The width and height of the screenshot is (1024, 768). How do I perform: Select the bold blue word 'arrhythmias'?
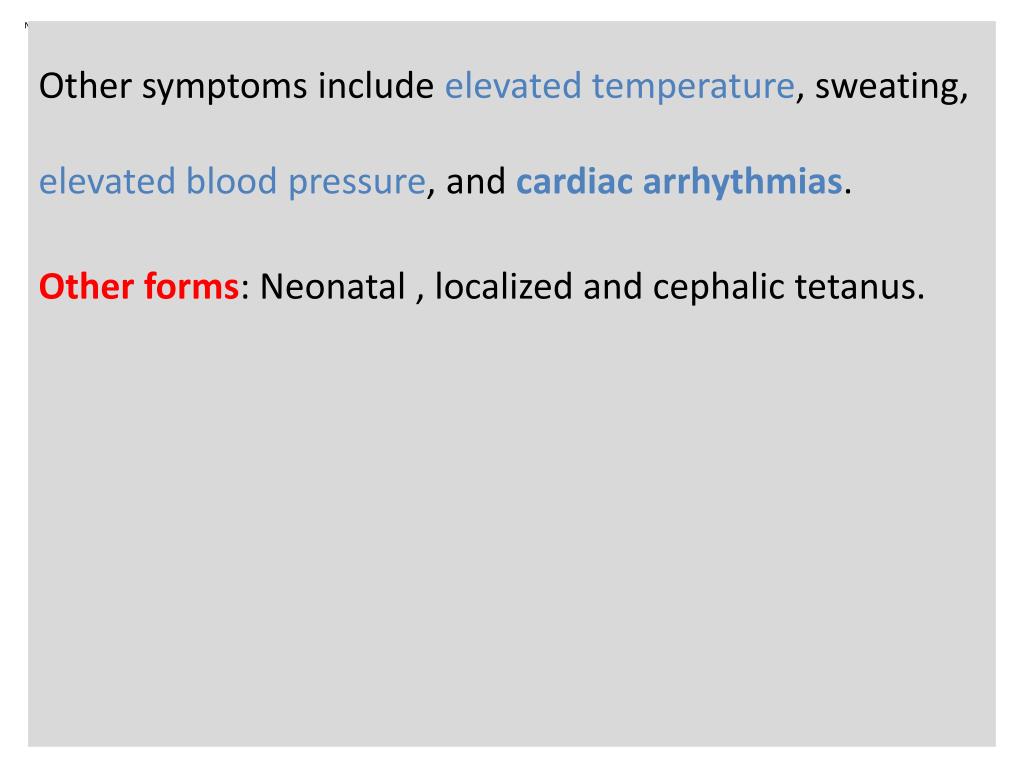point(743,182)
